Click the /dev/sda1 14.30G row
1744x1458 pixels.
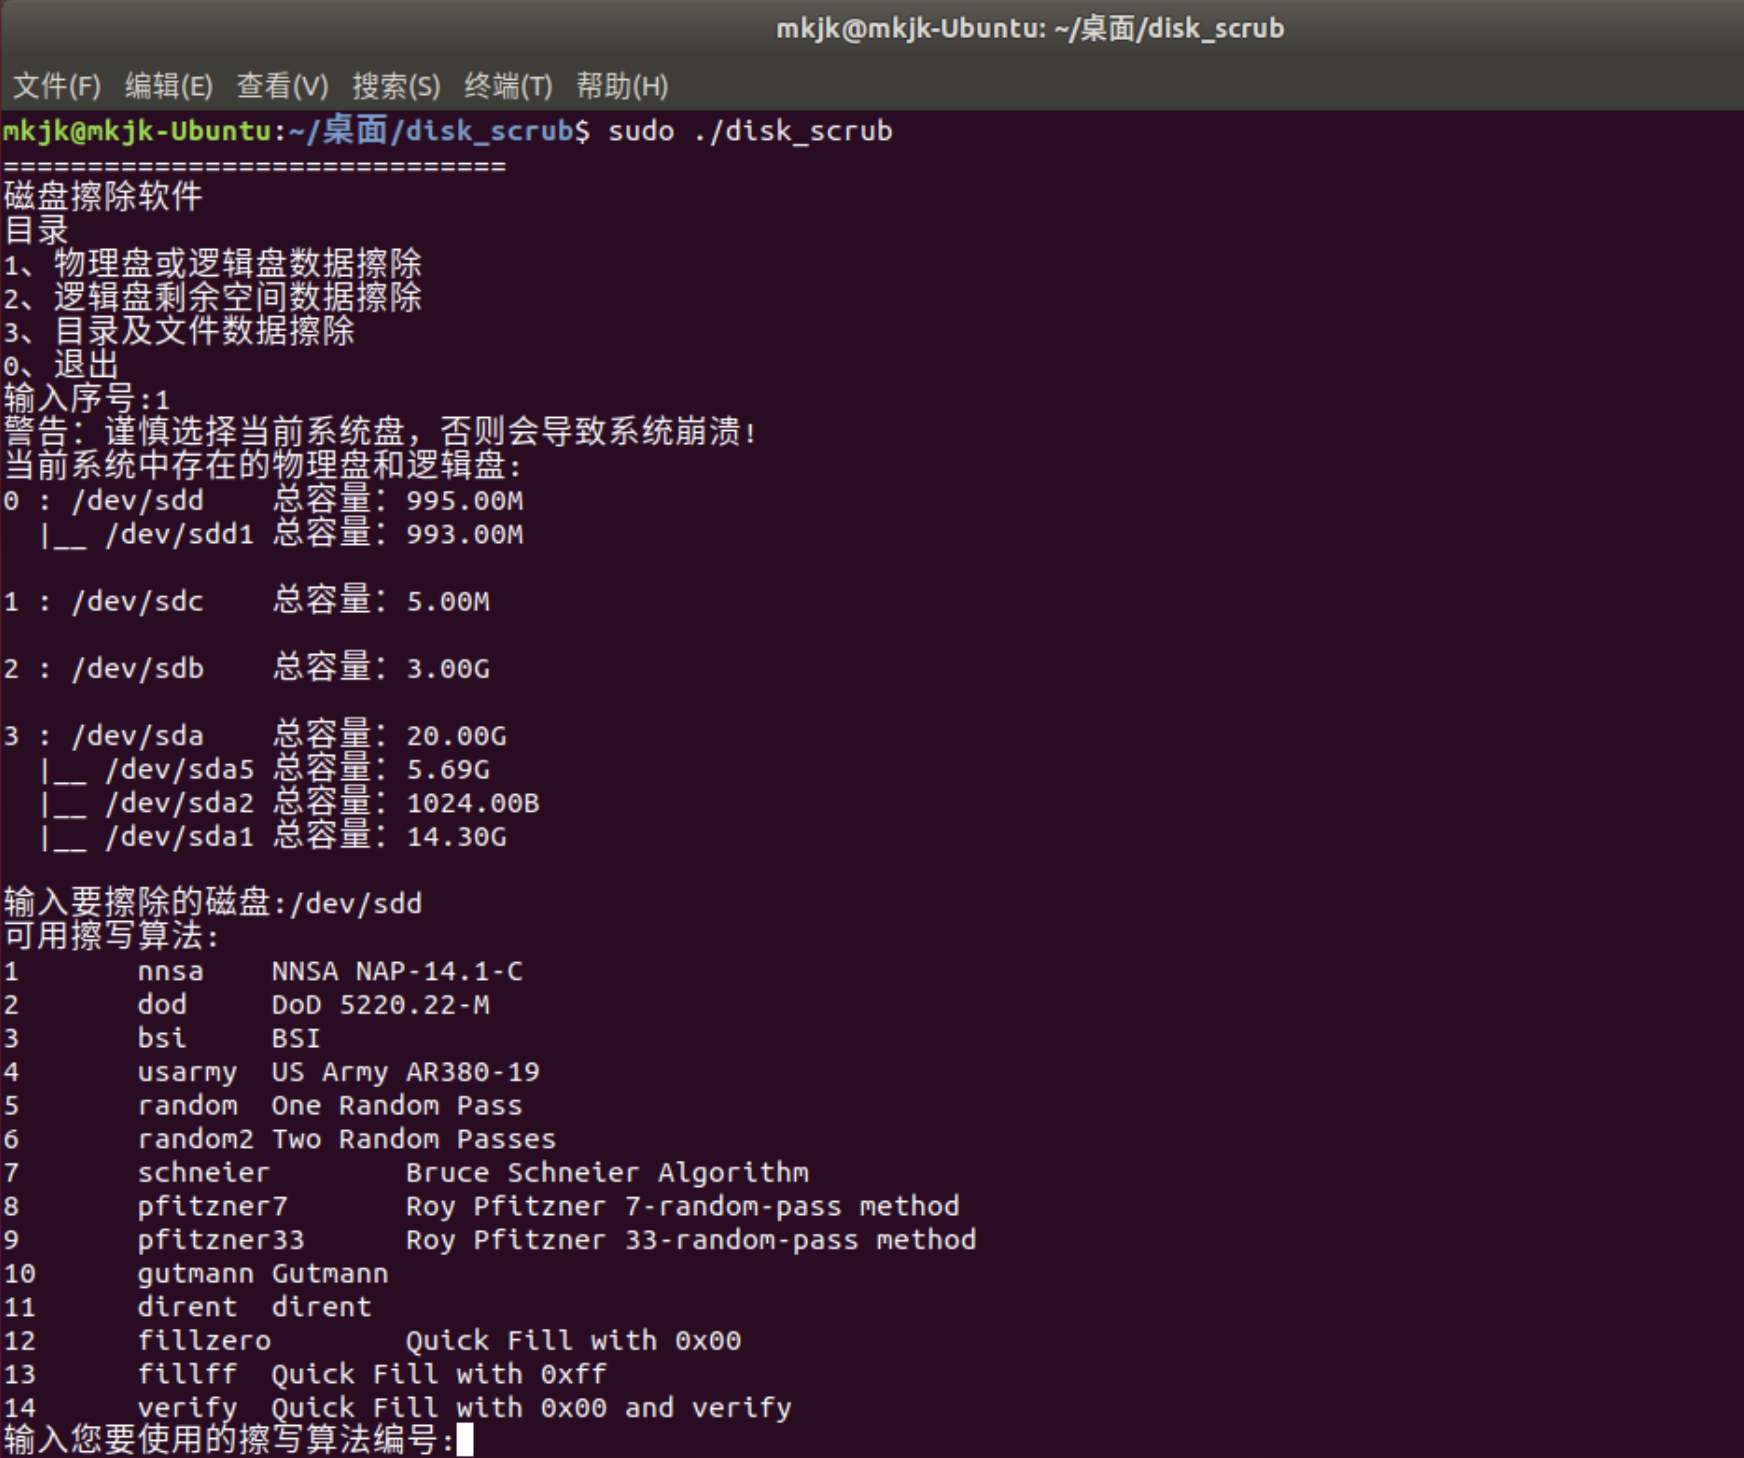point(272,837)
